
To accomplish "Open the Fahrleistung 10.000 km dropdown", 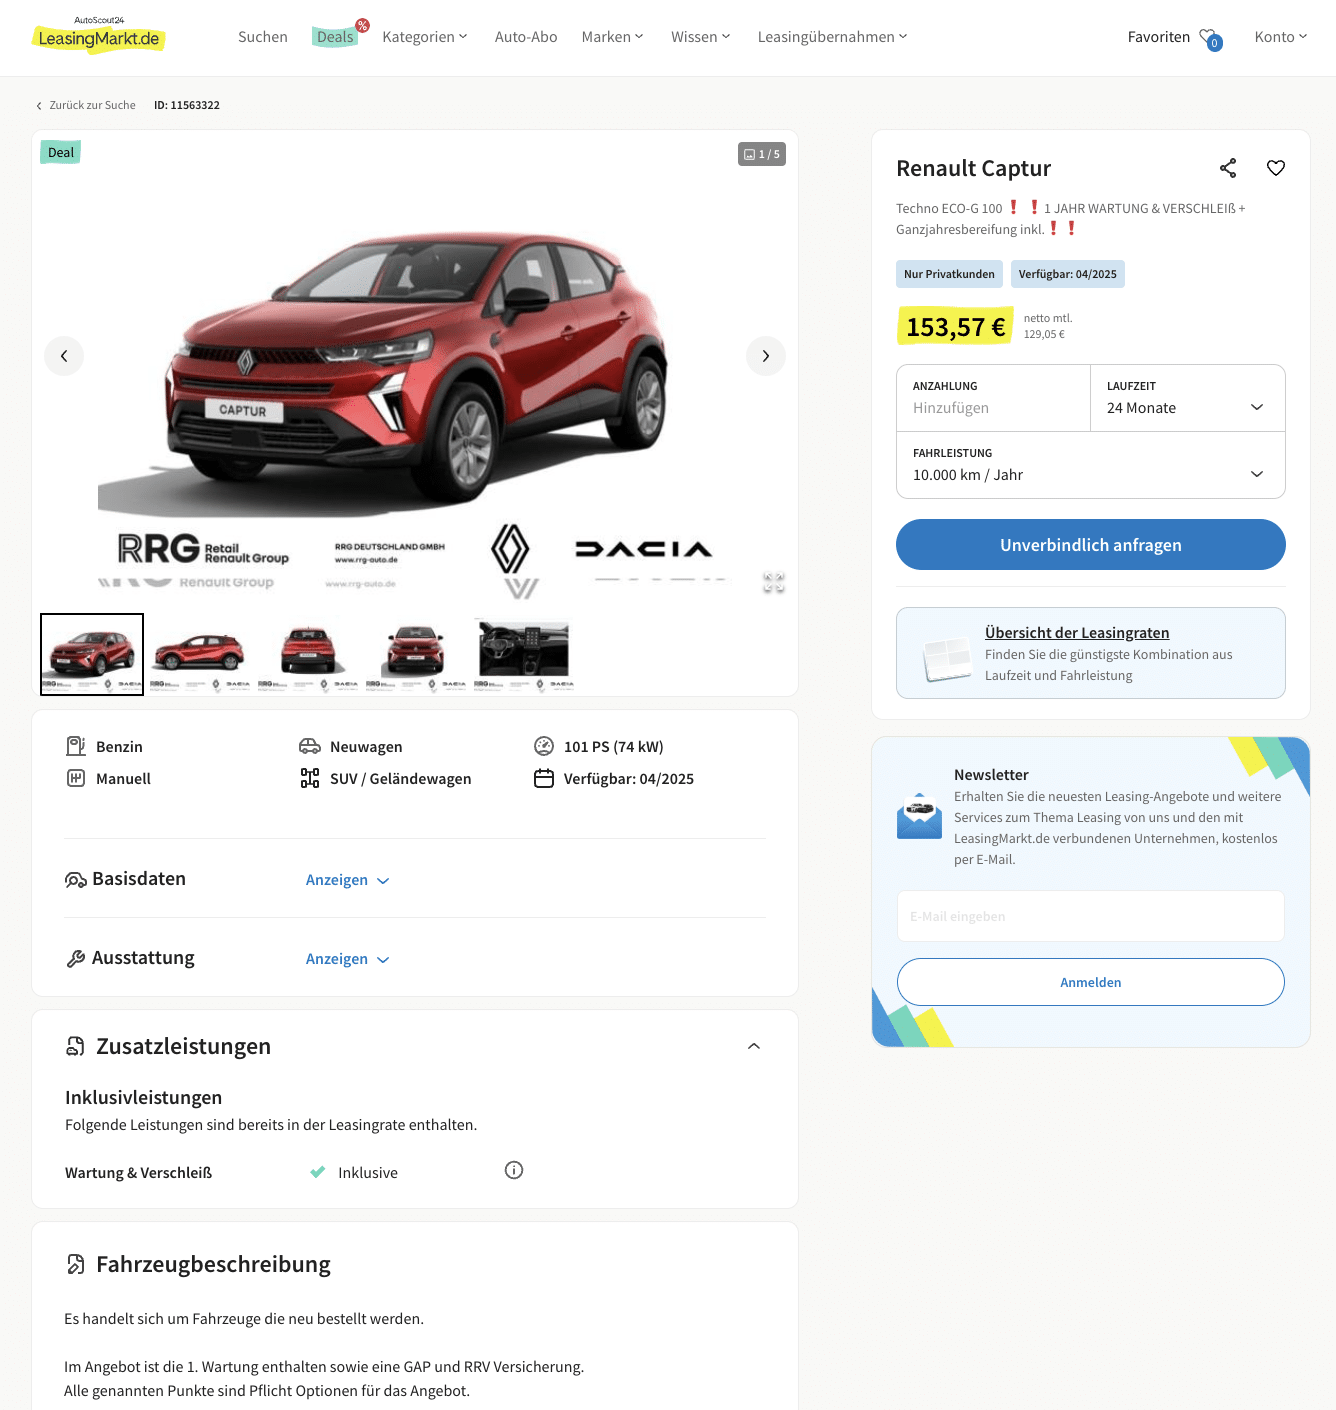I will pyautogui.click(x=1091, y=465).
